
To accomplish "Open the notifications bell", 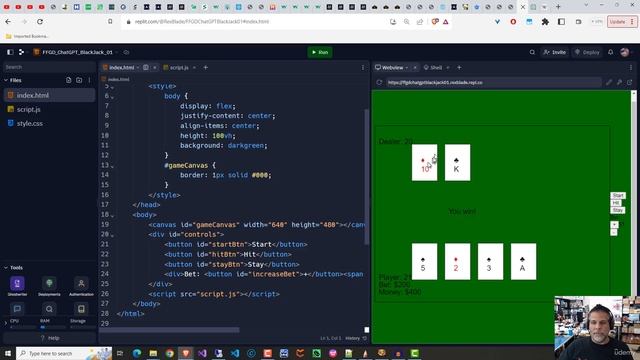I will [611, 52].
